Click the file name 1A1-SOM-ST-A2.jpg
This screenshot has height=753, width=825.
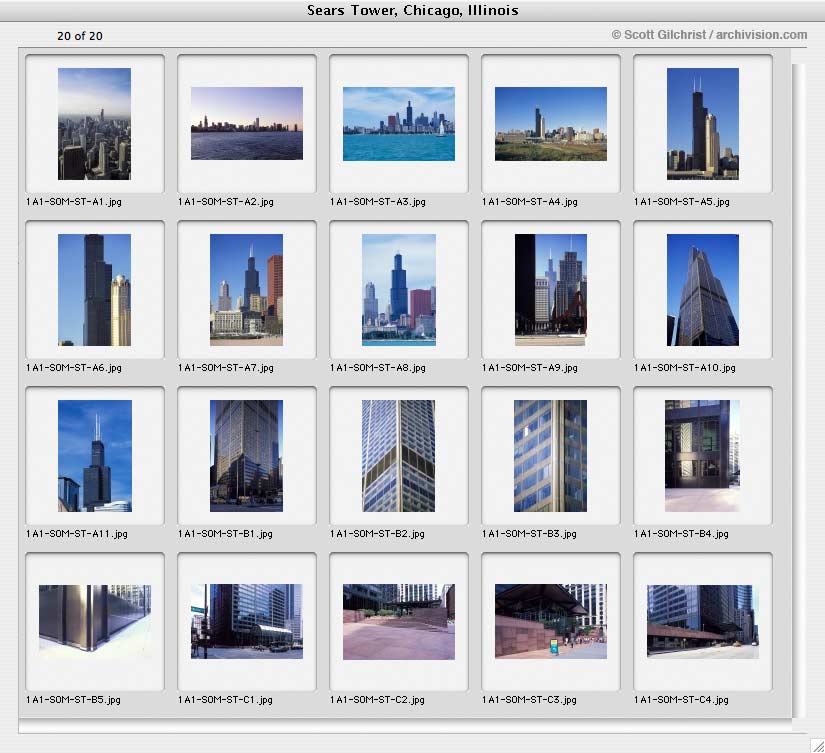(x=226, y=202)
